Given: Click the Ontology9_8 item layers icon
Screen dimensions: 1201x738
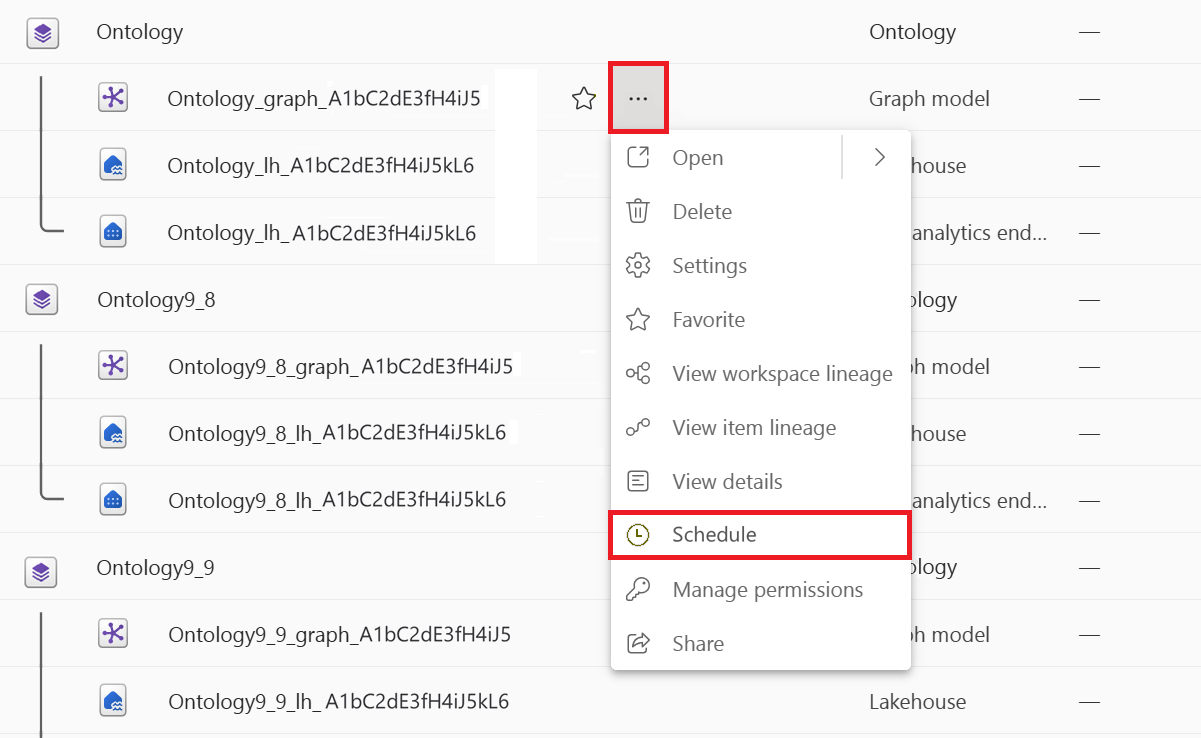Looking at the screenshot, I should (41, 299).
